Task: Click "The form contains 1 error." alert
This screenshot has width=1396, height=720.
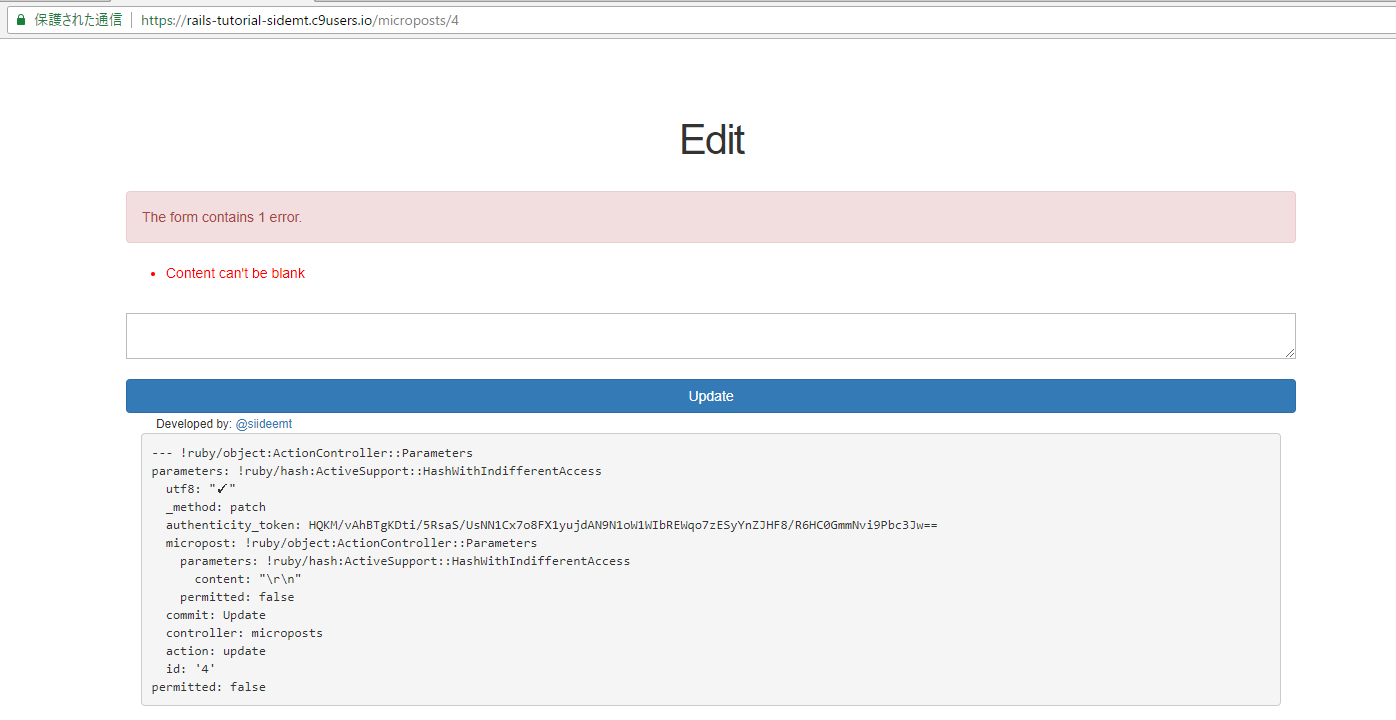Action: [711, 217]
